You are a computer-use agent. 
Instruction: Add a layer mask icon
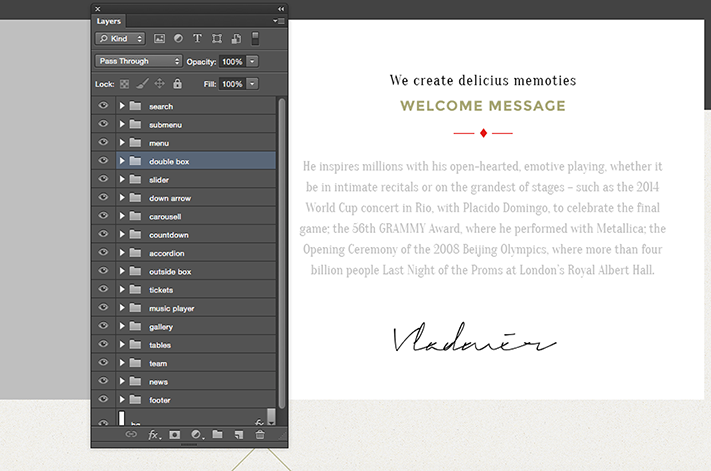(x=175, y=435)
